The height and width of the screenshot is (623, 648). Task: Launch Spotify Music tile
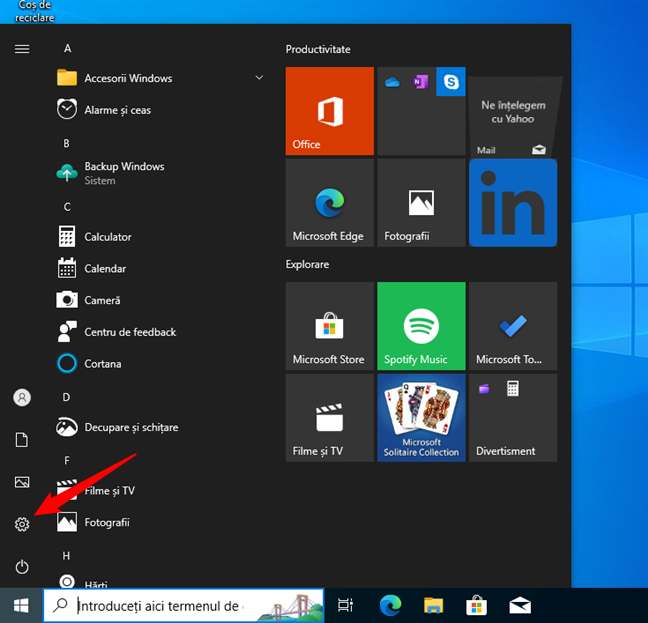(x=421, y=326)
